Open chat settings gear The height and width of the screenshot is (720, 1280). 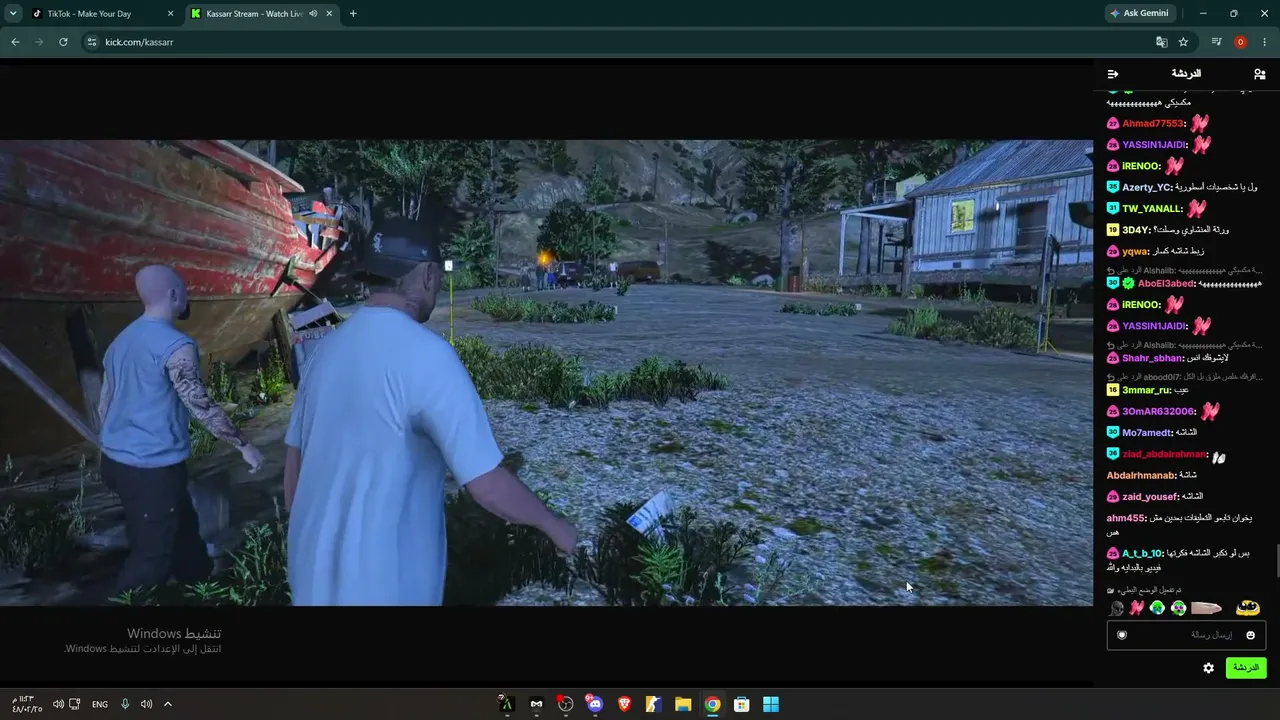[x=1208, y=668]
